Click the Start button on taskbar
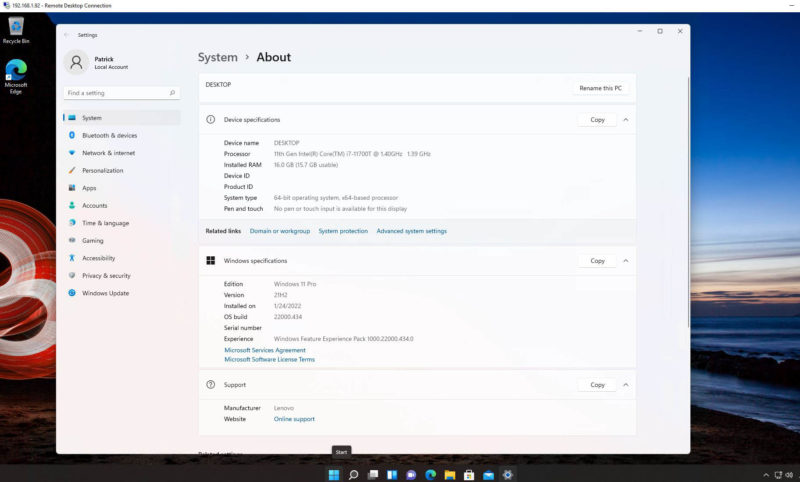Viewport: 800px width, 482px height. point(333,474)
